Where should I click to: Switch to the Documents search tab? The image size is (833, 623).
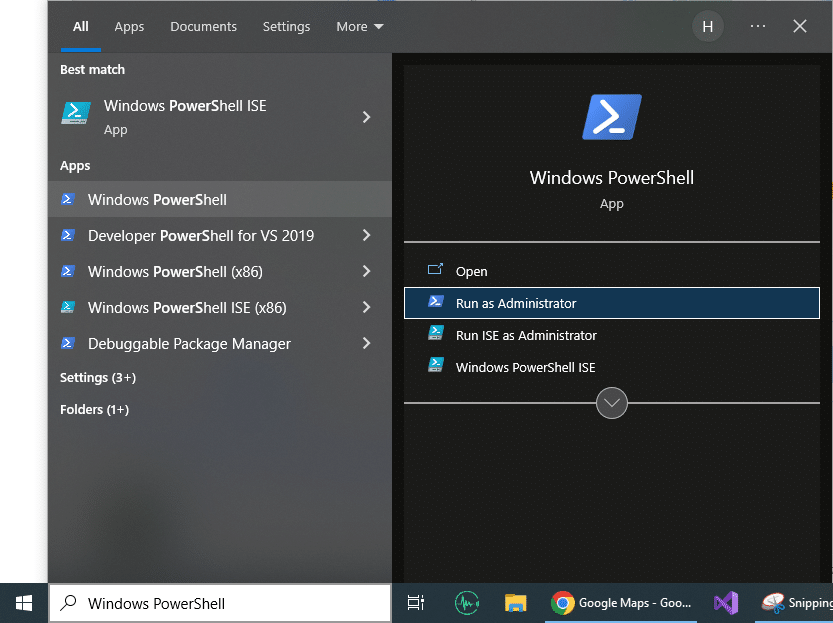click(203, 27)
